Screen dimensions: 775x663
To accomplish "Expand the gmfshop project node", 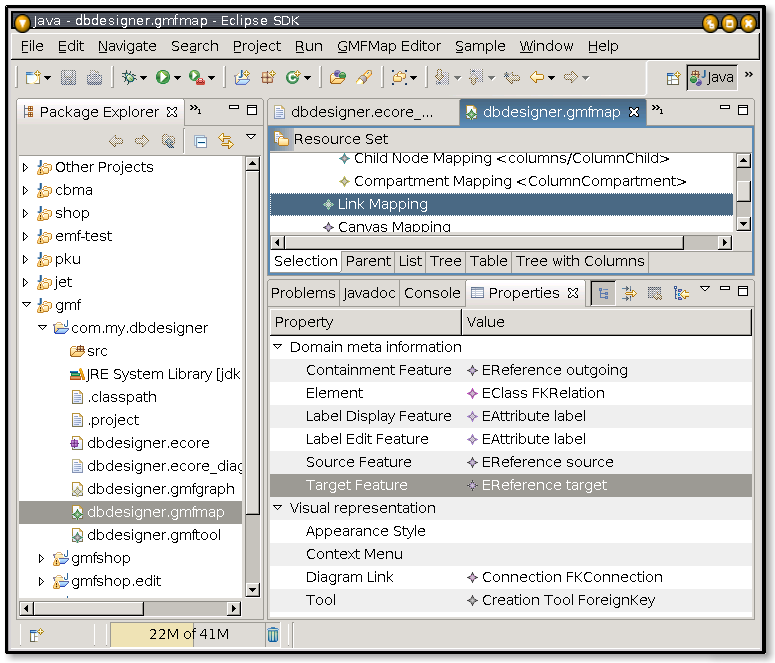I will [x=41, y=558].
